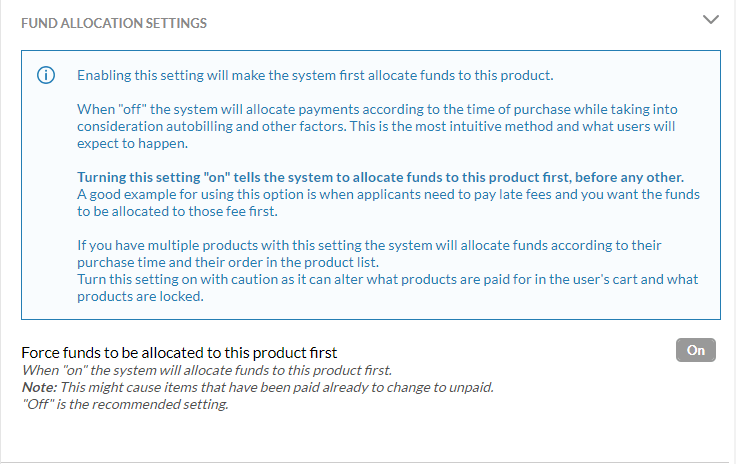
Task: Click the bold "Turning this setting on" sentence
Action: click(x=381, y=177)
